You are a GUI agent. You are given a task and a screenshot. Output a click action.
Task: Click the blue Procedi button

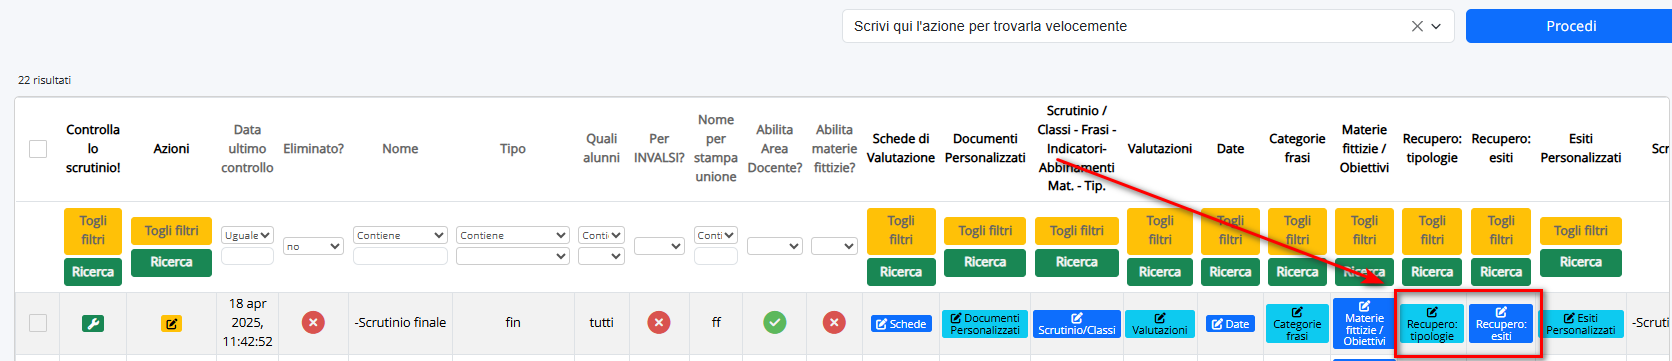[x=1570, y=26]
